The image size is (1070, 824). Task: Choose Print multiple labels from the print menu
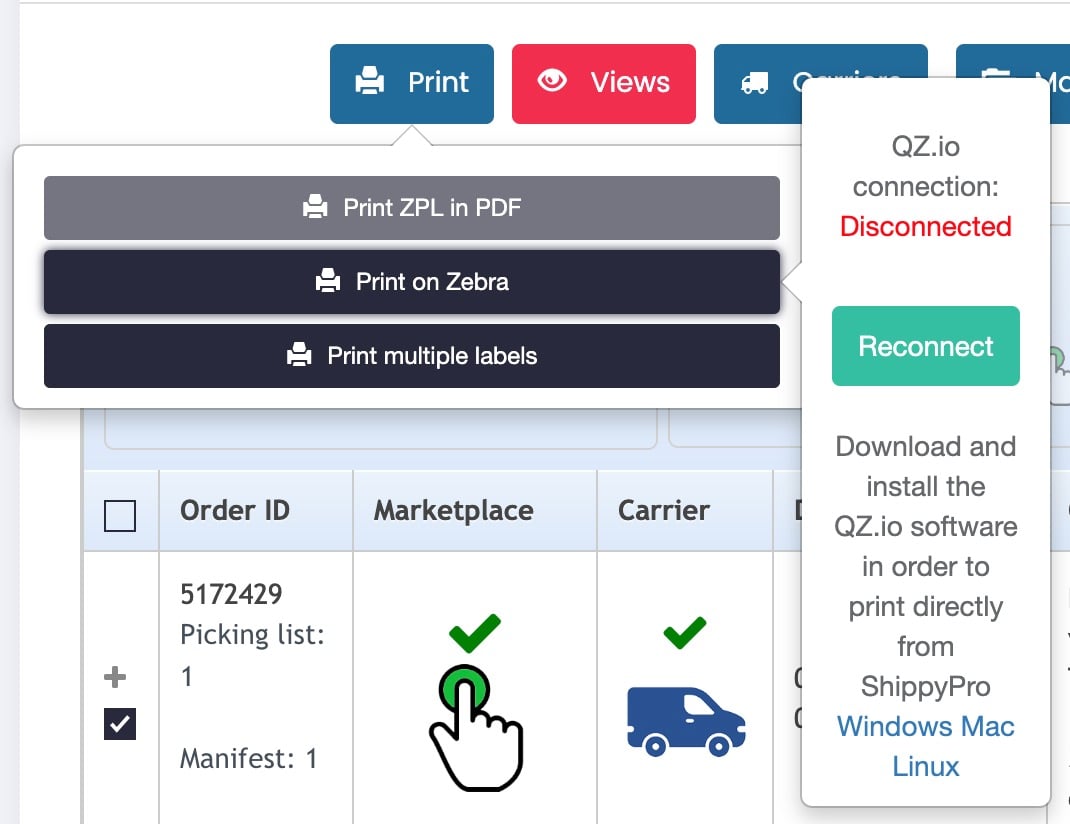[x=411, y=356]
